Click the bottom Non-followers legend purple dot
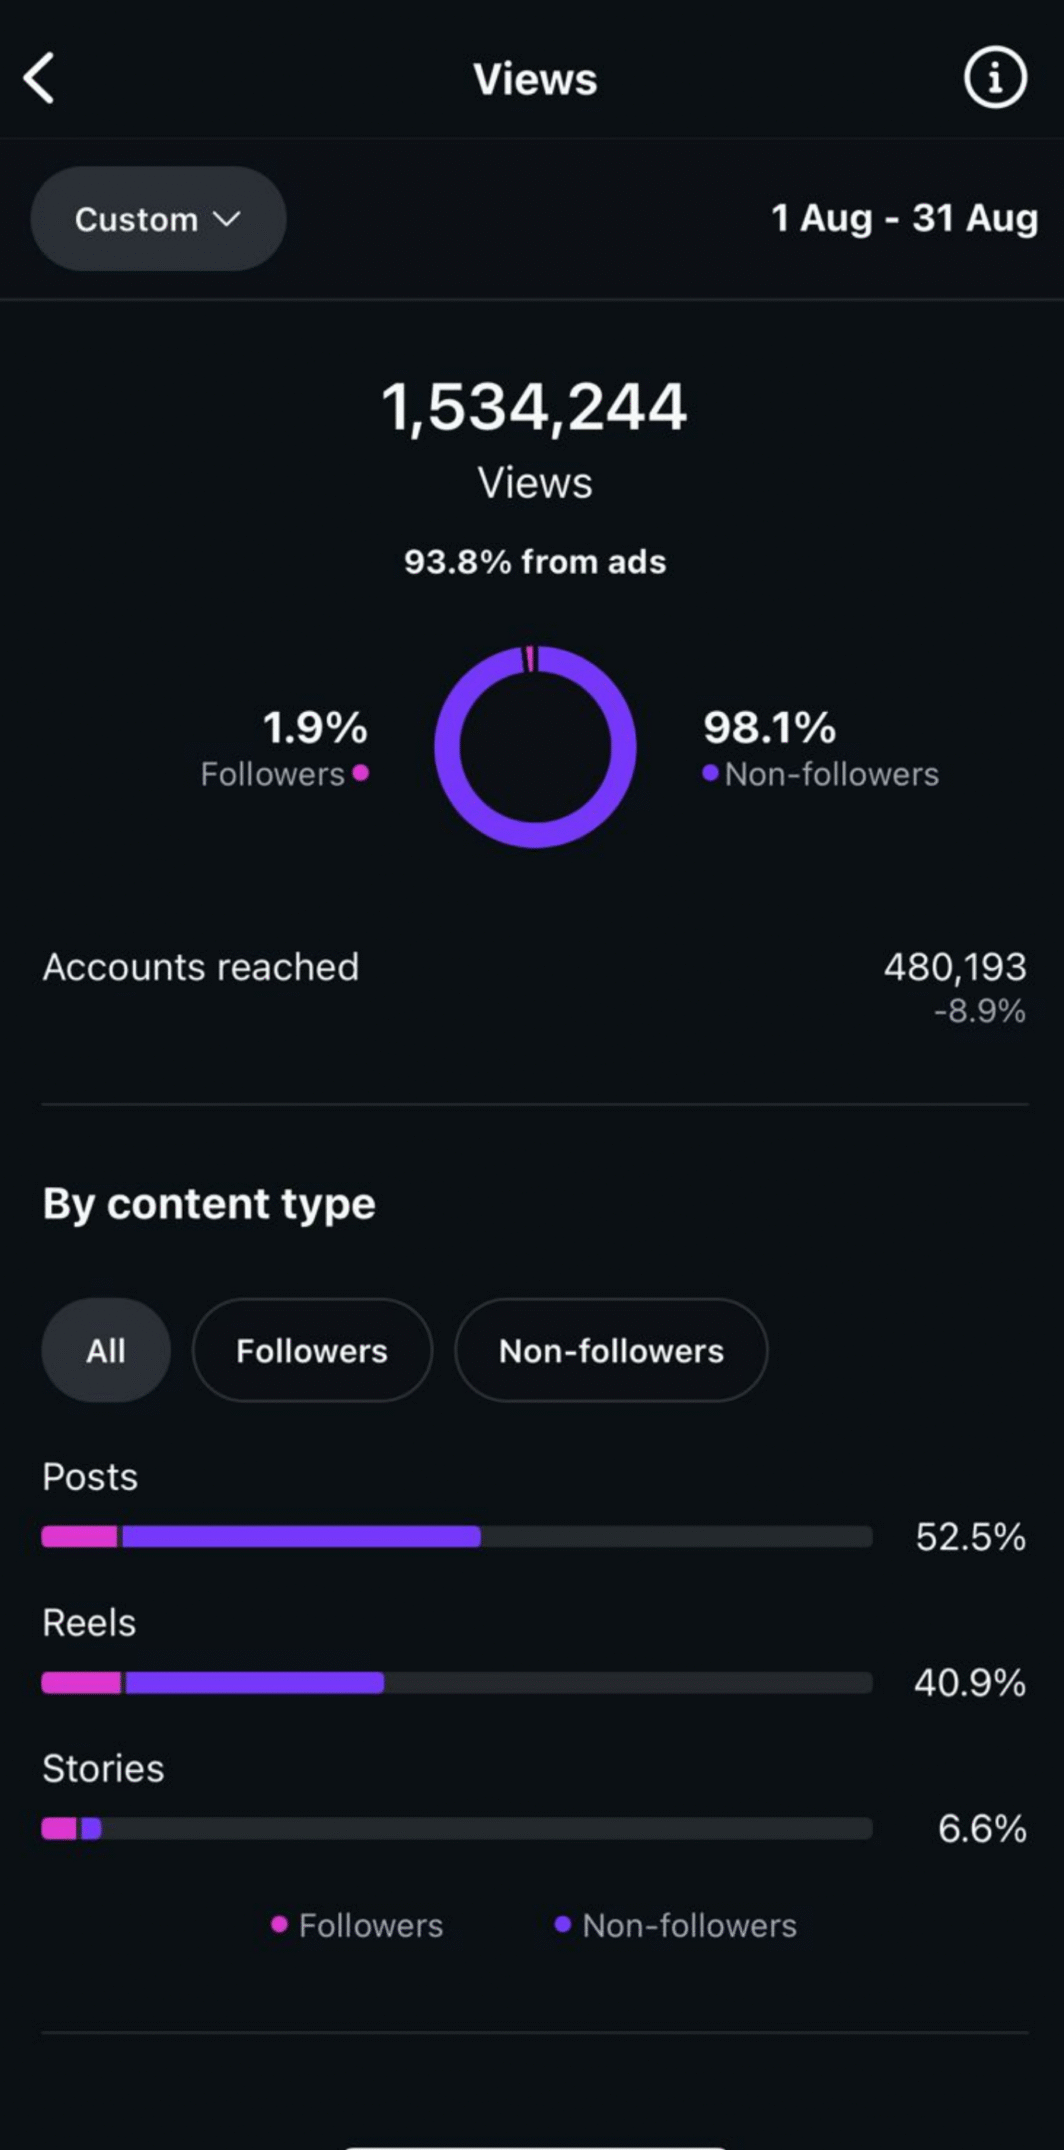 pos(562,1924)
